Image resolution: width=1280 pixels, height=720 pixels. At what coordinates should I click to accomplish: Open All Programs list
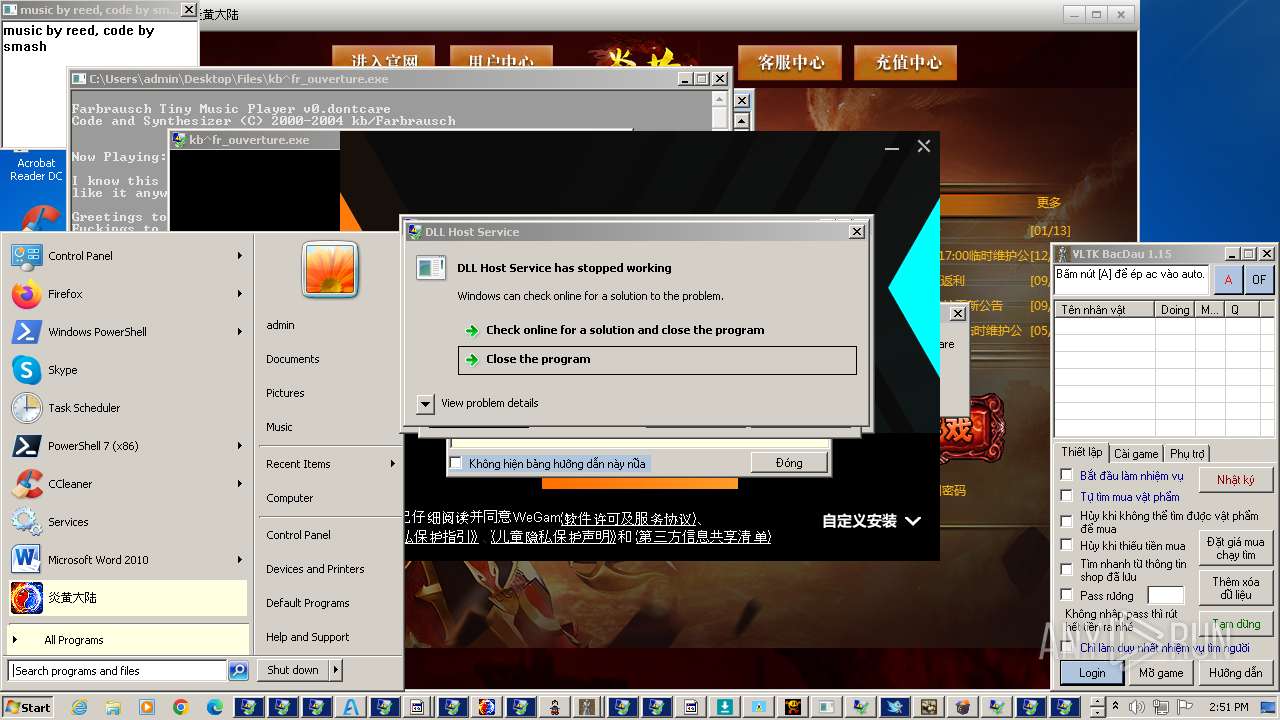click(x=127, y=640)
